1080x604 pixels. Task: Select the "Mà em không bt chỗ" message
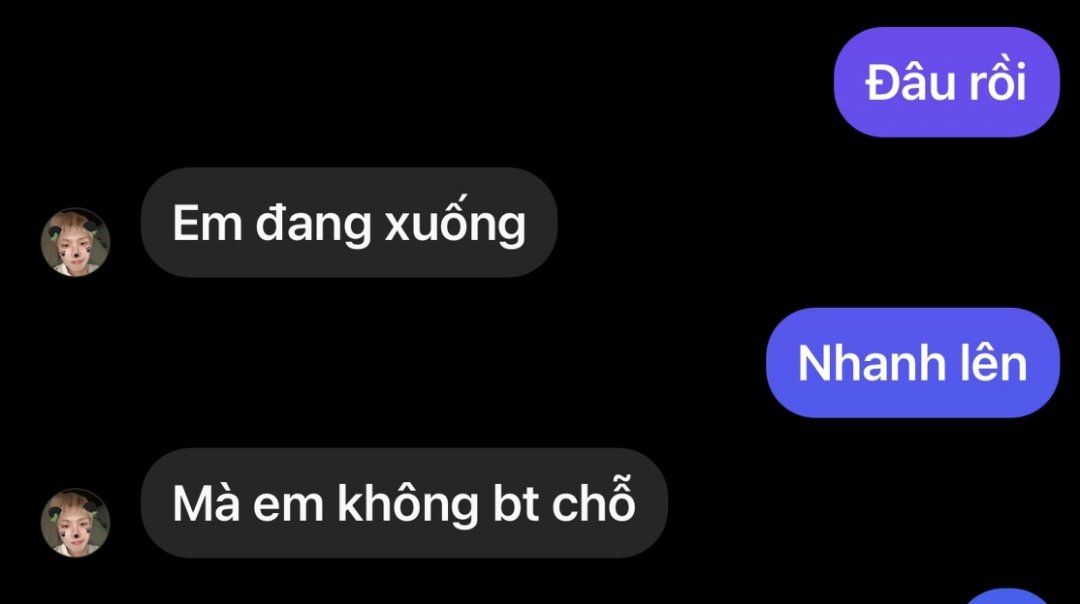point(404,503)
